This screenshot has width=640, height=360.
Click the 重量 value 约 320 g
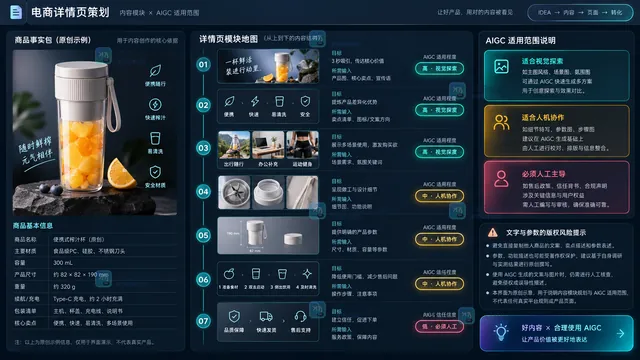click(64, 287)
